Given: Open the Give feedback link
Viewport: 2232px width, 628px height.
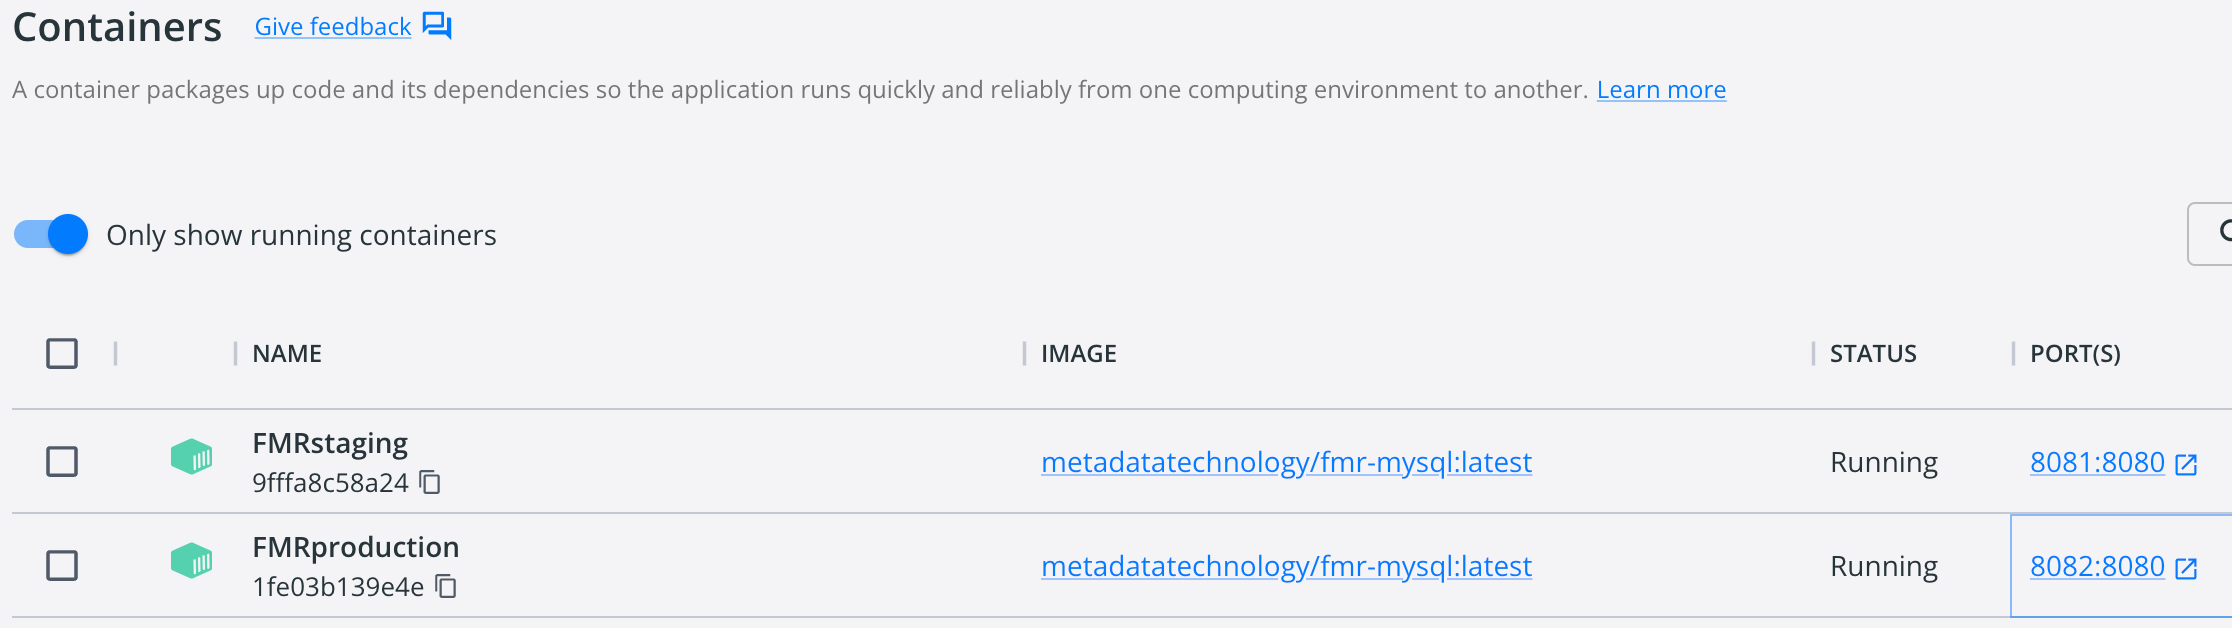Looking at the screenshot, I should [332, 27].
